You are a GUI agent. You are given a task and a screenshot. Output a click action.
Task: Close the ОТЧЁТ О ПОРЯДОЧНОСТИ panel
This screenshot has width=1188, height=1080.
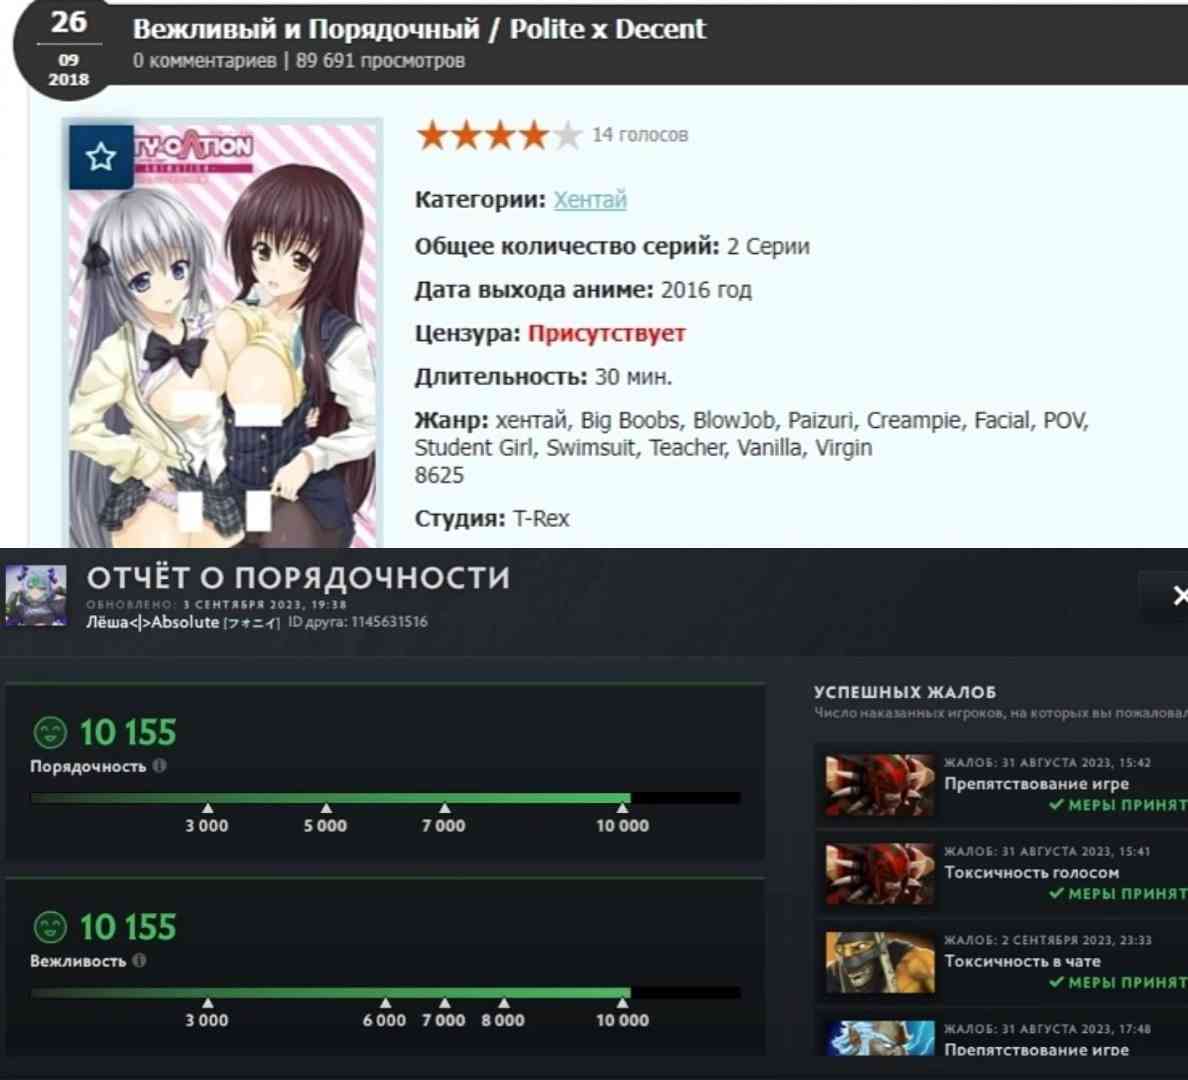(1178, 596)
